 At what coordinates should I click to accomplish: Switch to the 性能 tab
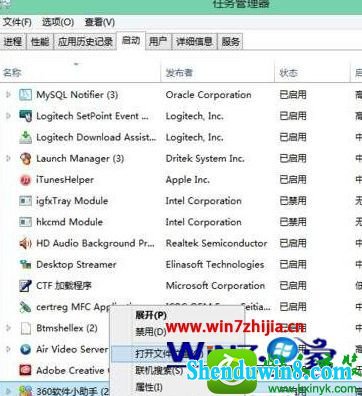(40, 42)
